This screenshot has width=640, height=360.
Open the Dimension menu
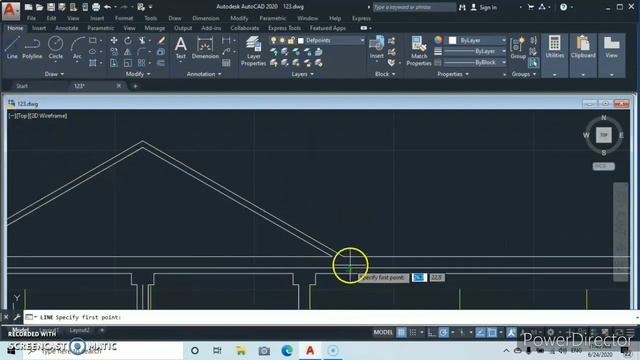click(x=206, y=18)
